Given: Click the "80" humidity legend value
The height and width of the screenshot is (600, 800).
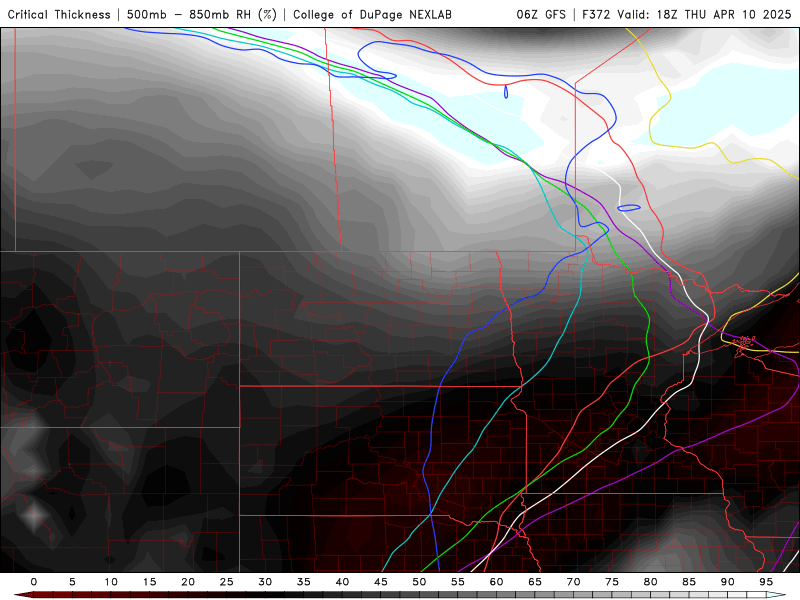Looking at the screenshot, I should (x=651, y=582).
